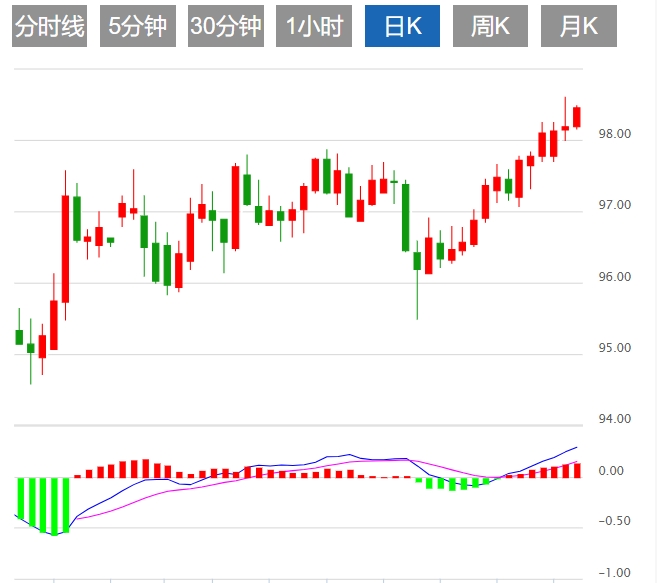This screenshot has width=657, height=583.
Task: Click the rightmost red MACD histogram bar
Action: (577, 470)
